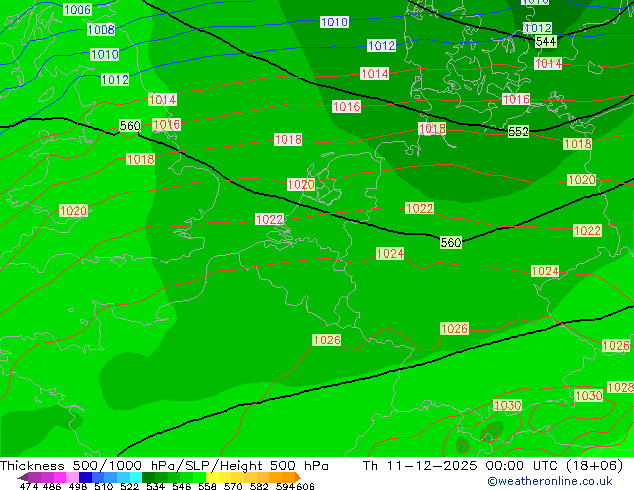
Task: Click the 606 legend value
Action: 305,486
